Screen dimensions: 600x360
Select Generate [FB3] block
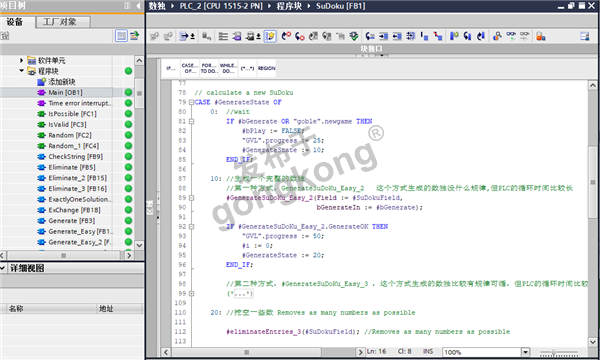(72, 221)
